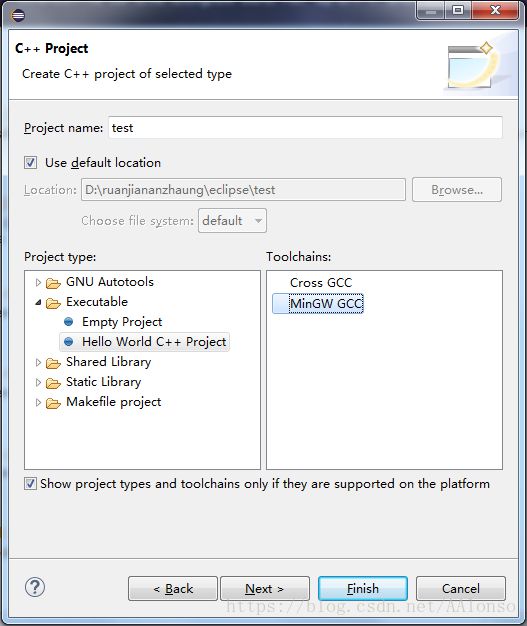This screenshot has height=626, width=527.
Task: Click the Next button
Action: (x=265, y=588)
